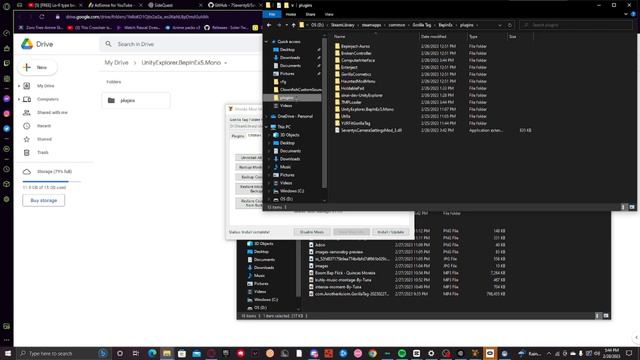
Task: Select the GorillaCosmetics folder
Action: point(356,74)
